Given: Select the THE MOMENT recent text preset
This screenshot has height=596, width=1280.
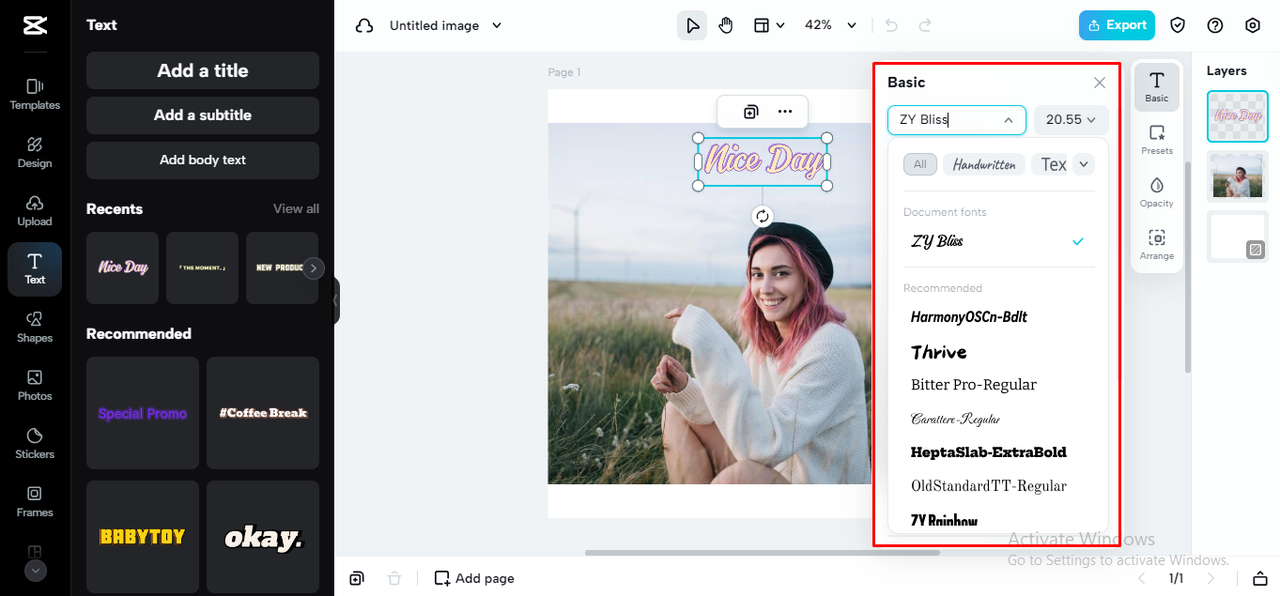Looking at the screenshot, I should [202, 268].
